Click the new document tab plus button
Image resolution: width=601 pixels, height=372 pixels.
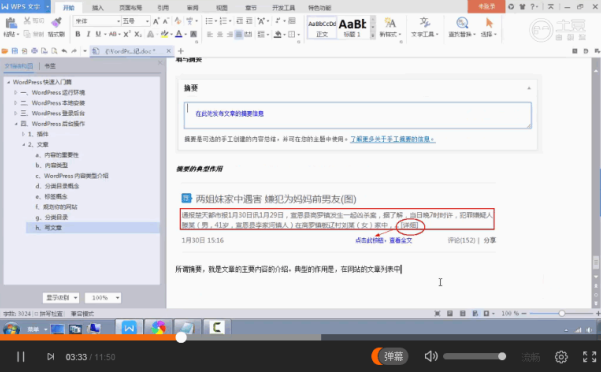(181, 51)
